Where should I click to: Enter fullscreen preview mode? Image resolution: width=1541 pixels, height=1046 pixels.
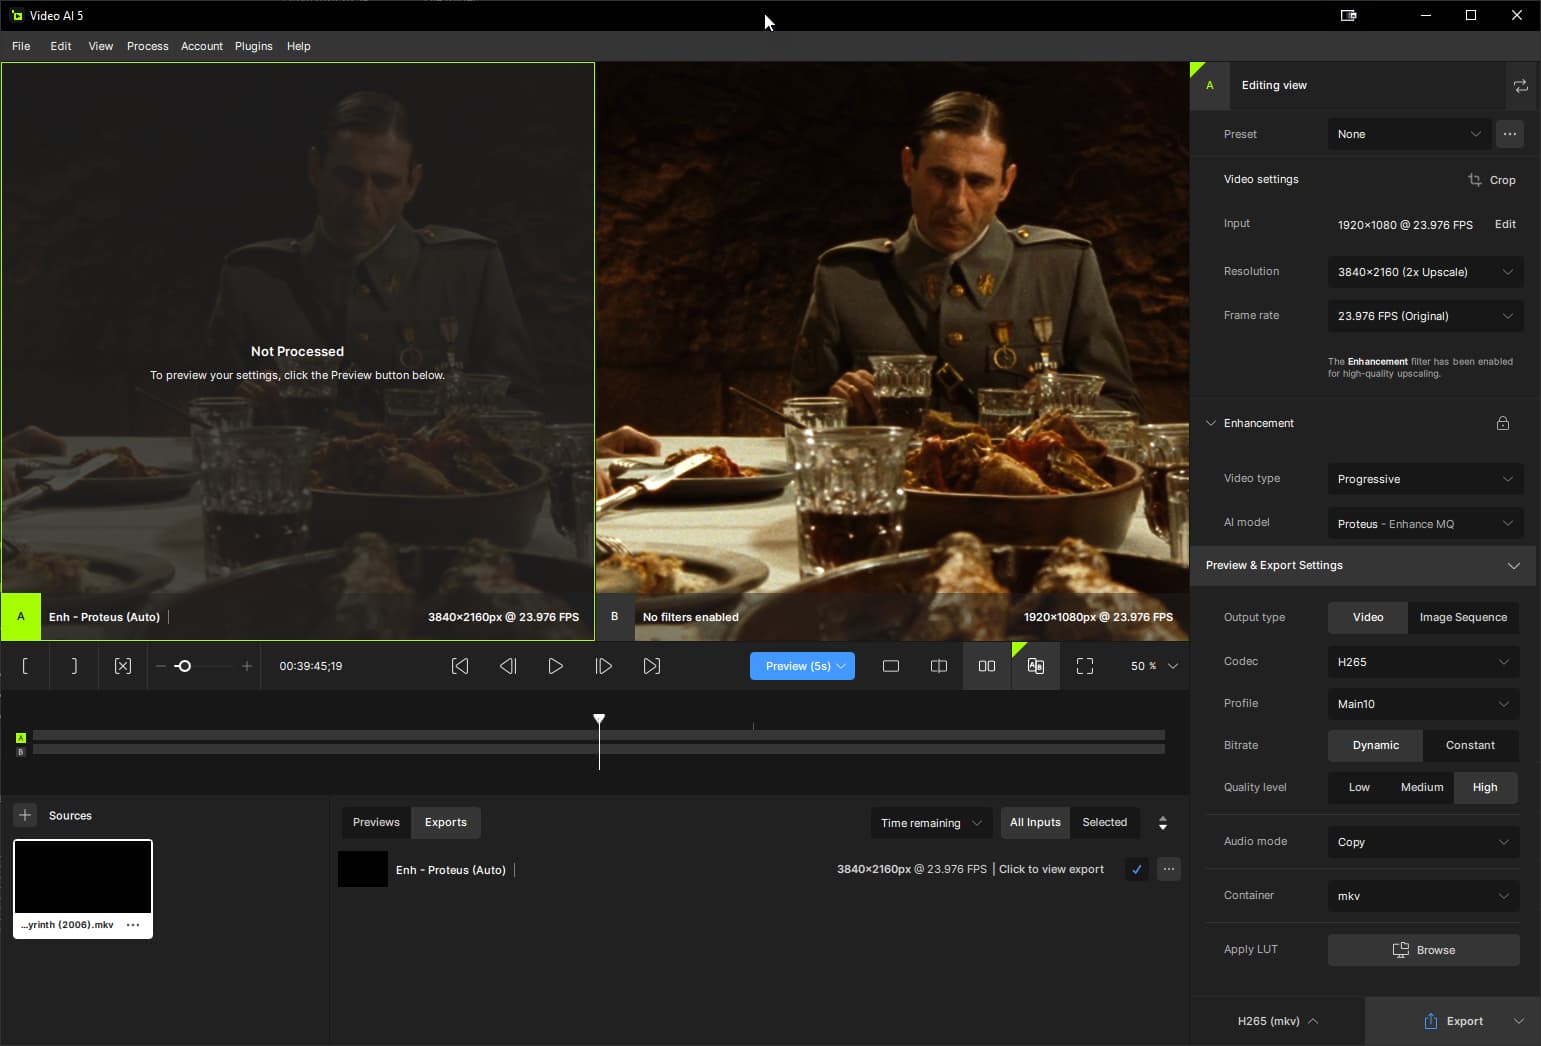click(1084, 666)
